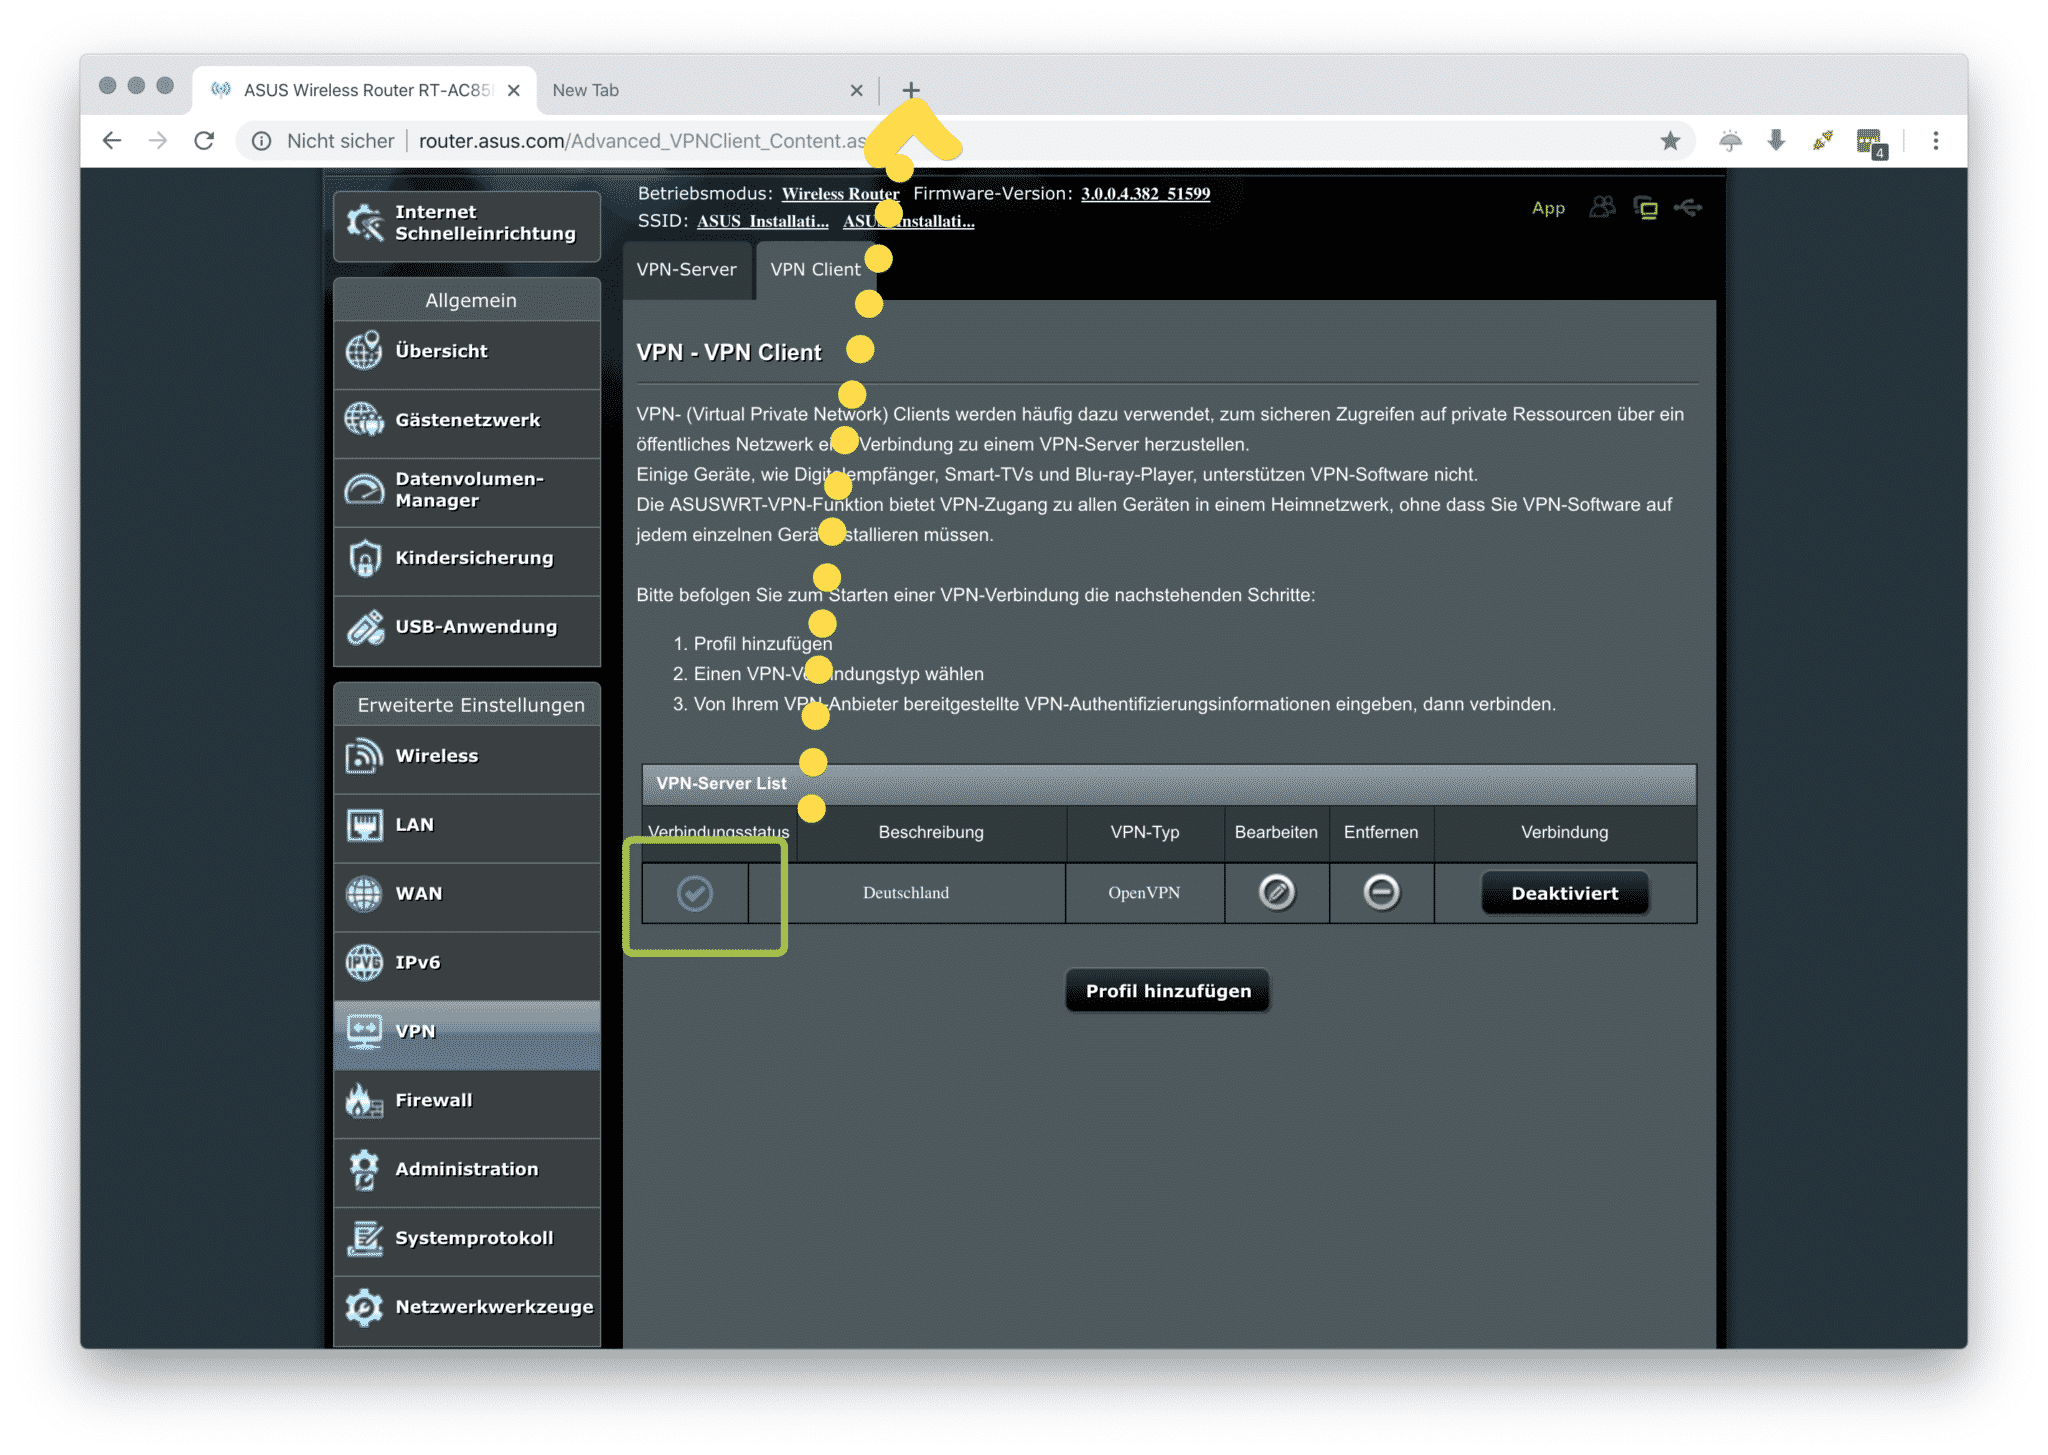Click the site info icon beside Nicht sicher

pos(261,141)
